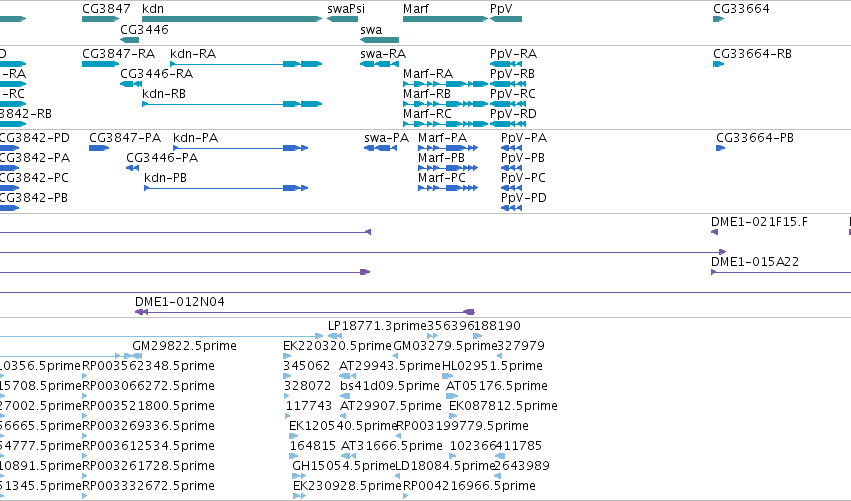Click the DME1-012N04 clone label
This screenshot has height=501, width=851.
pyautogui.click(x=180, y=302)
